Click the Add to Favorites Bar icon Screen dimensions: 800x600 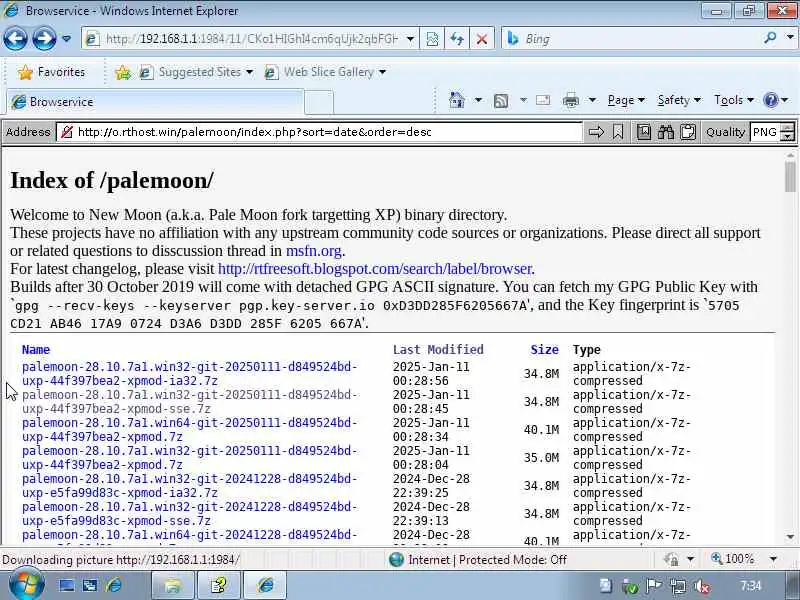click(x=122, y=72)
